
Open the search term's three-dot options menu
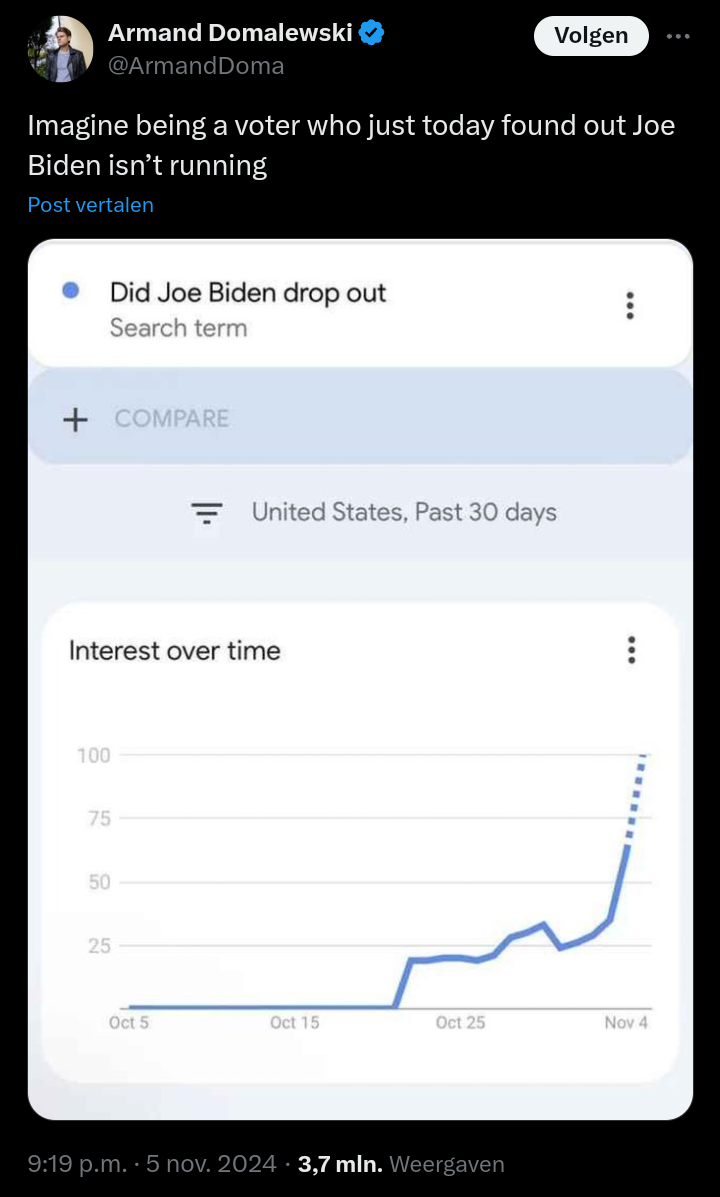pyautogui.click(x=630, y=305)
